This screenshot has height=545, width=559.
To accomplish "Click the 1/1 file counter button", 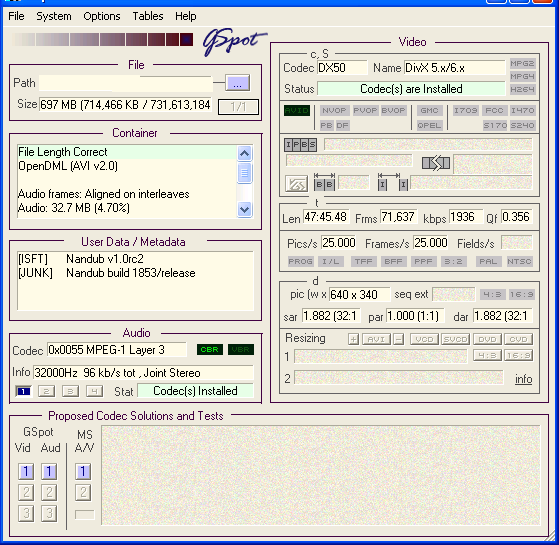I will pos(238,107).
